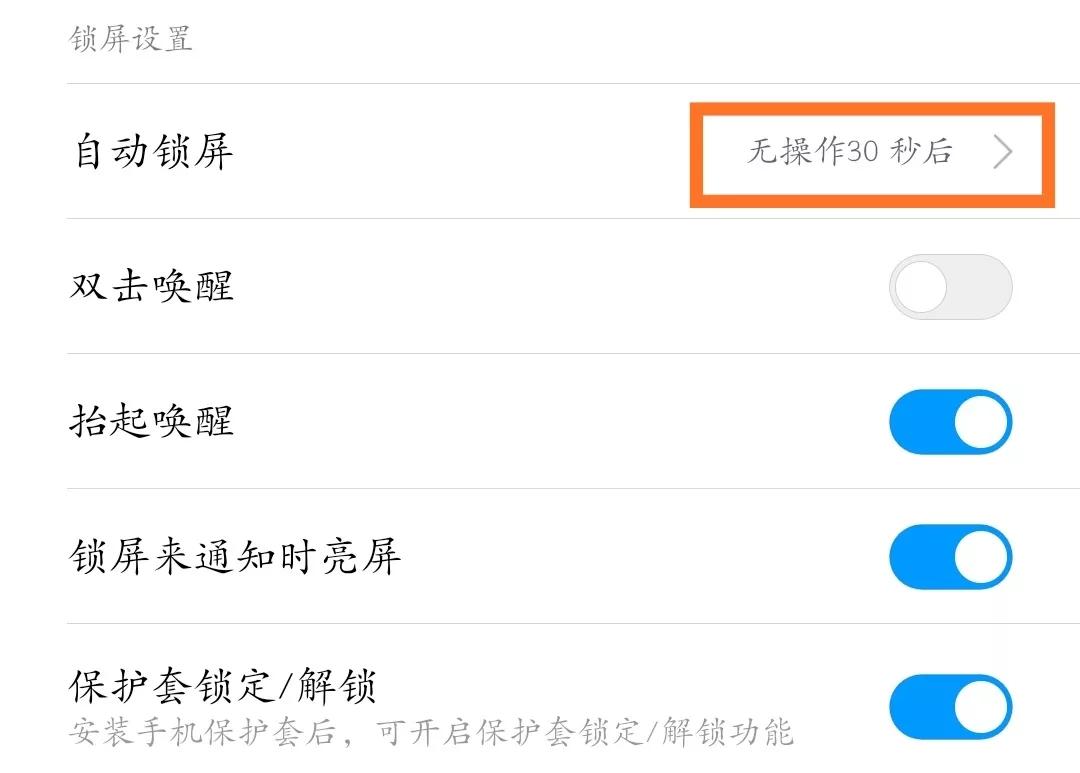Tap the highlighted orange auto-lock setting

(870, 152)
